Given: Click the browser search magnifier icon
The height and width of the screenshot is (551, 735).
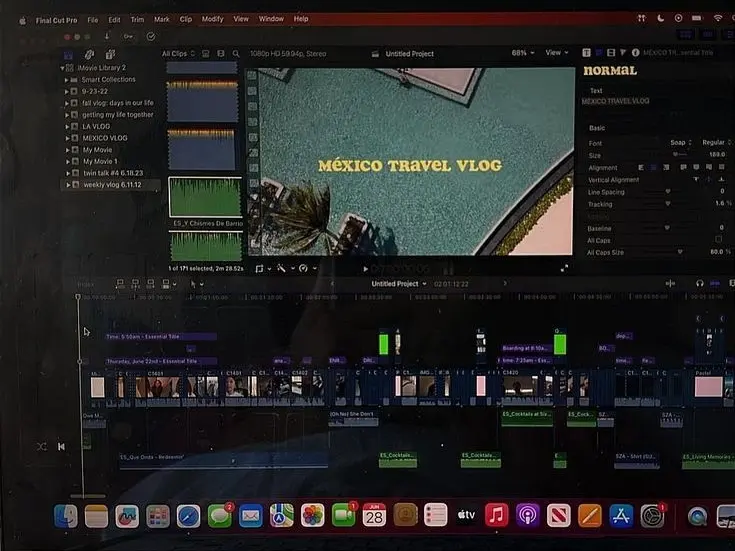Looking at the screenshot, I should click(x=236, y=54).
